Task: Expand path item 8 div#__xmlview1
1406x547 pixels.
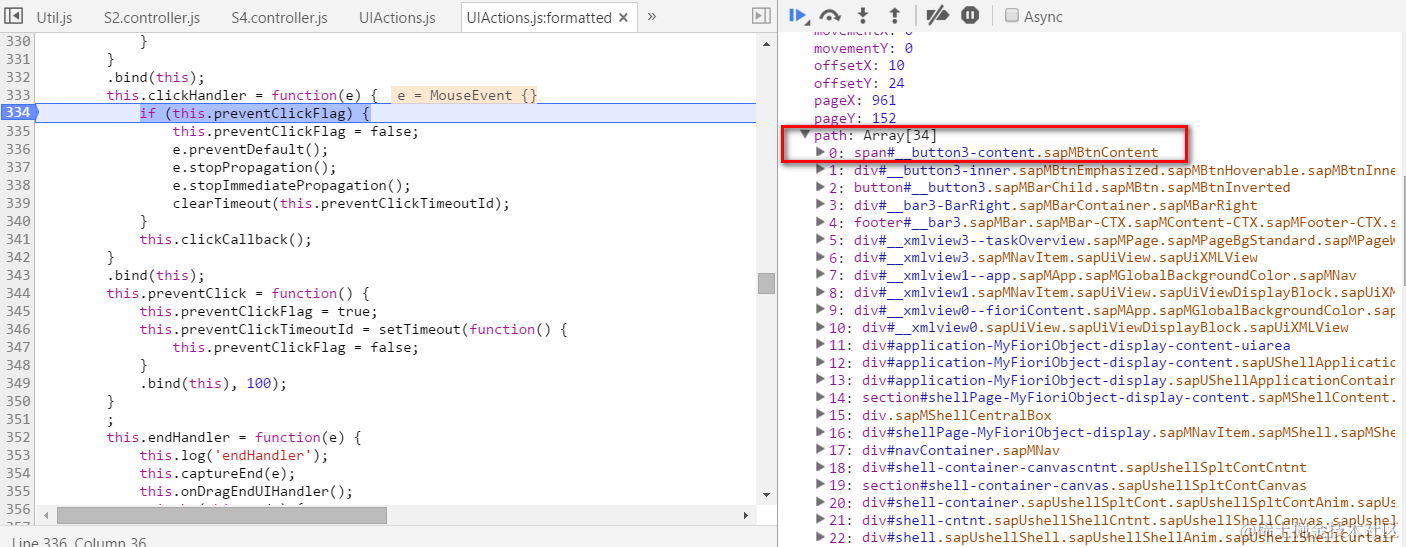Action: 821,293
